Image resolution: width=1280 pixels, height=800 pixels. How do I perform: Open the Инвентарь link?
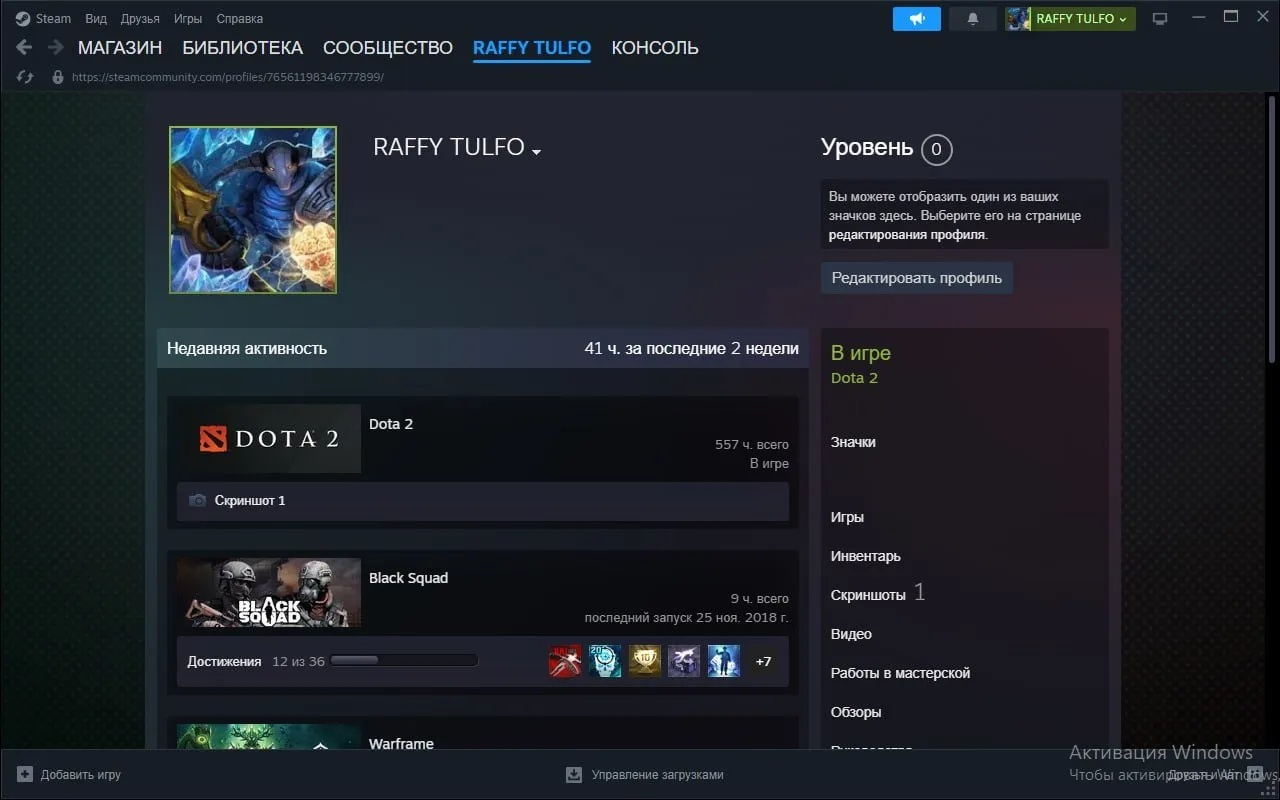pyautogui.click(x=866, y=556)
